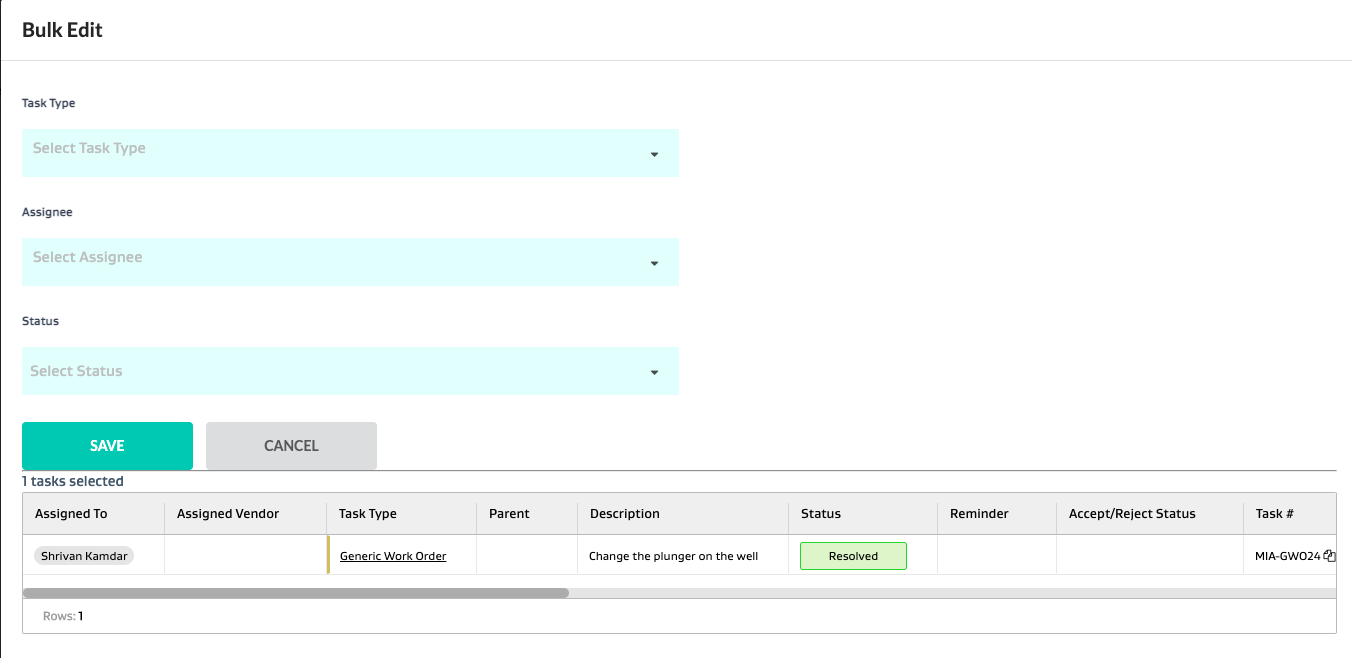Sort table by Task Type header
1352x658 pixels.
368,513
